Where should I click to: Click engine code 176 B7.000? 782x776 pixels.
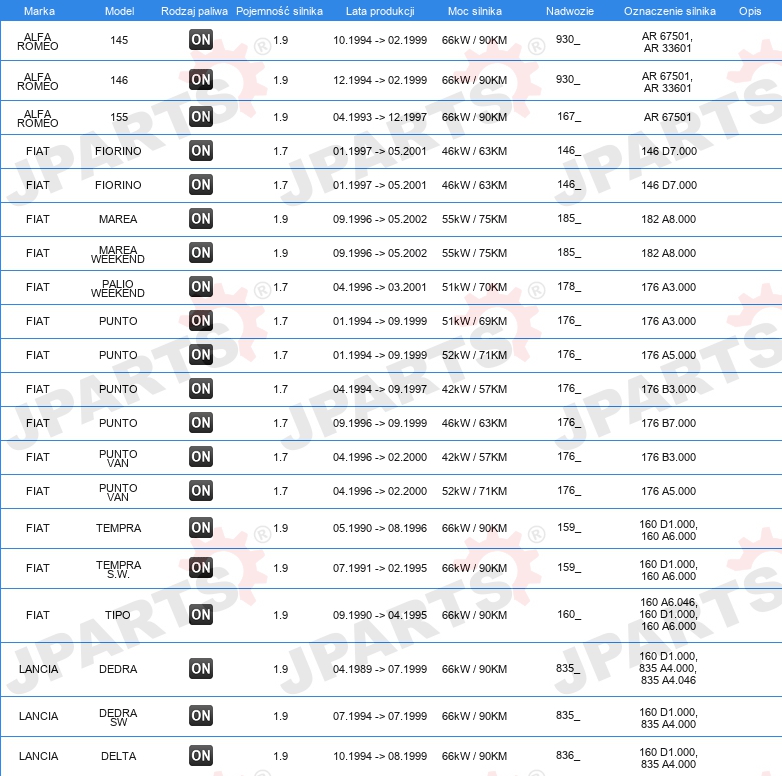(668, 423)
